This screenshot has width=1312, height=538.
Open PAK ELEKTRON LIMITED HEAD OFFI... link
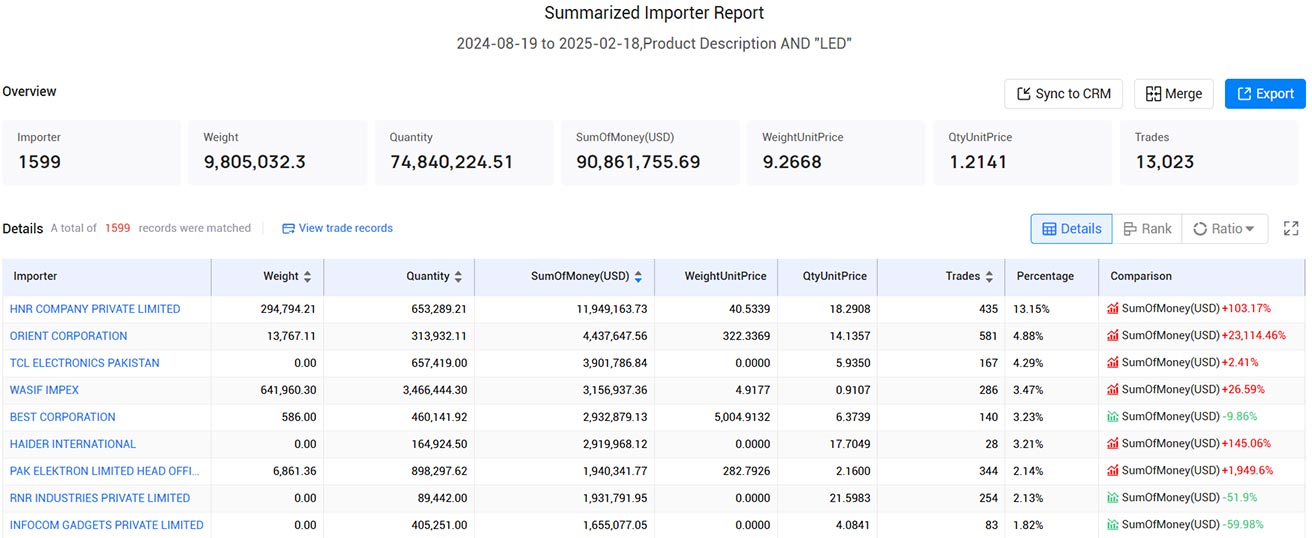[105, 471]
